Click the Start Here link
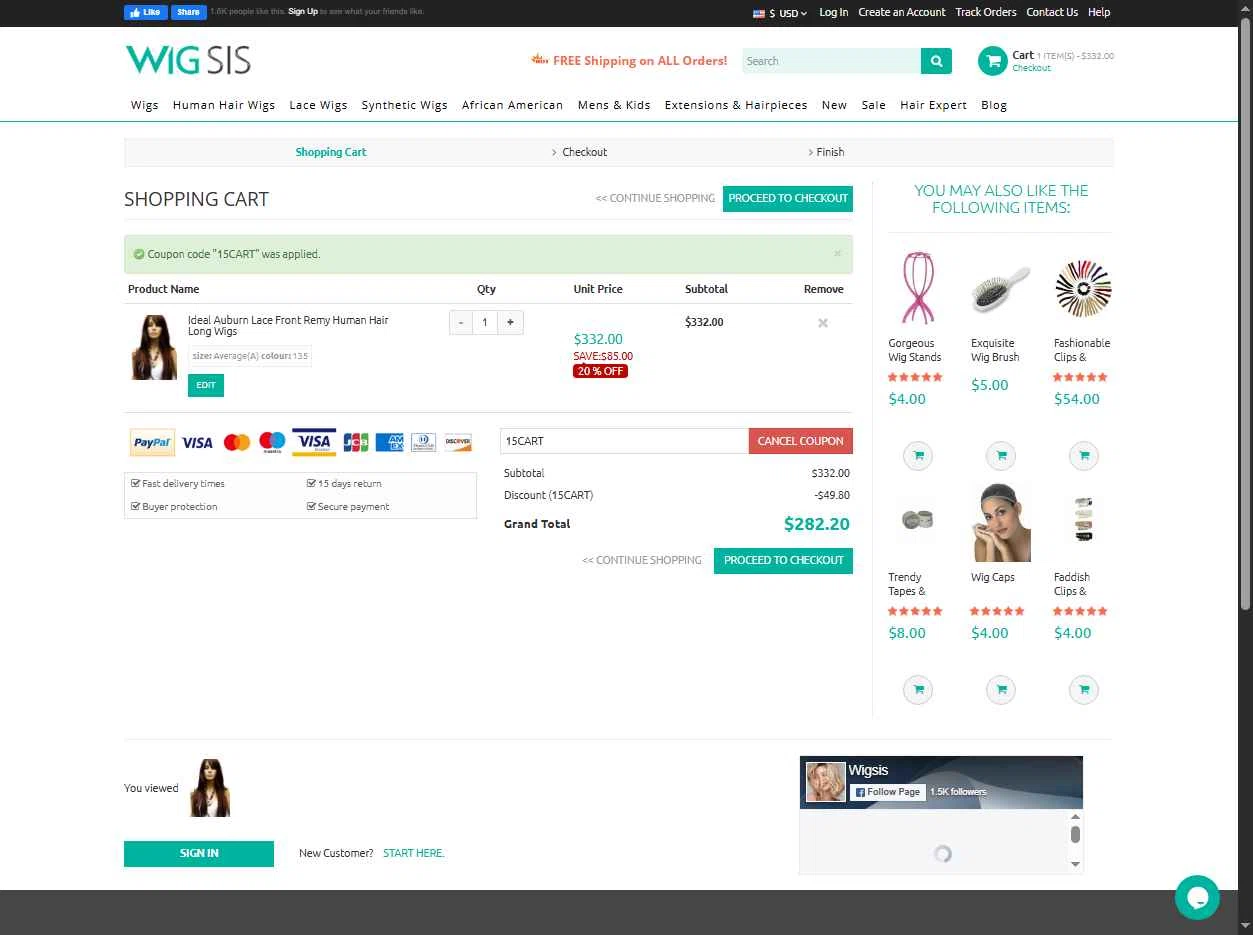 point(414,853)
